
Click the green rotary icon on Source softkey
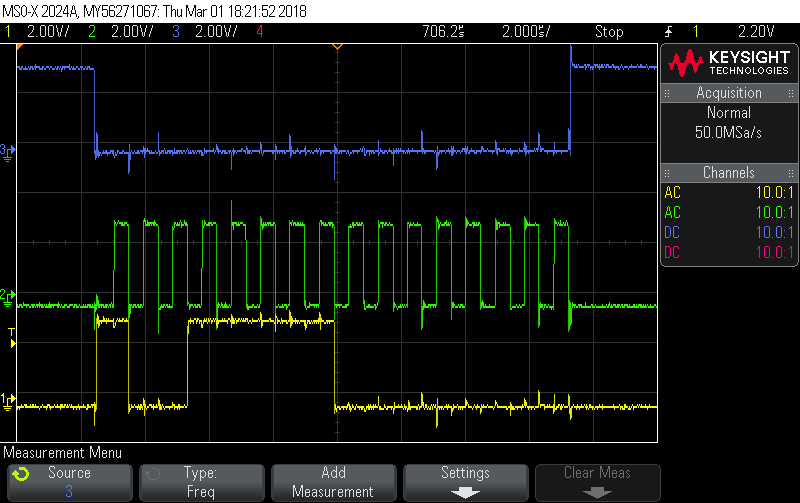[x=22, y=474]
